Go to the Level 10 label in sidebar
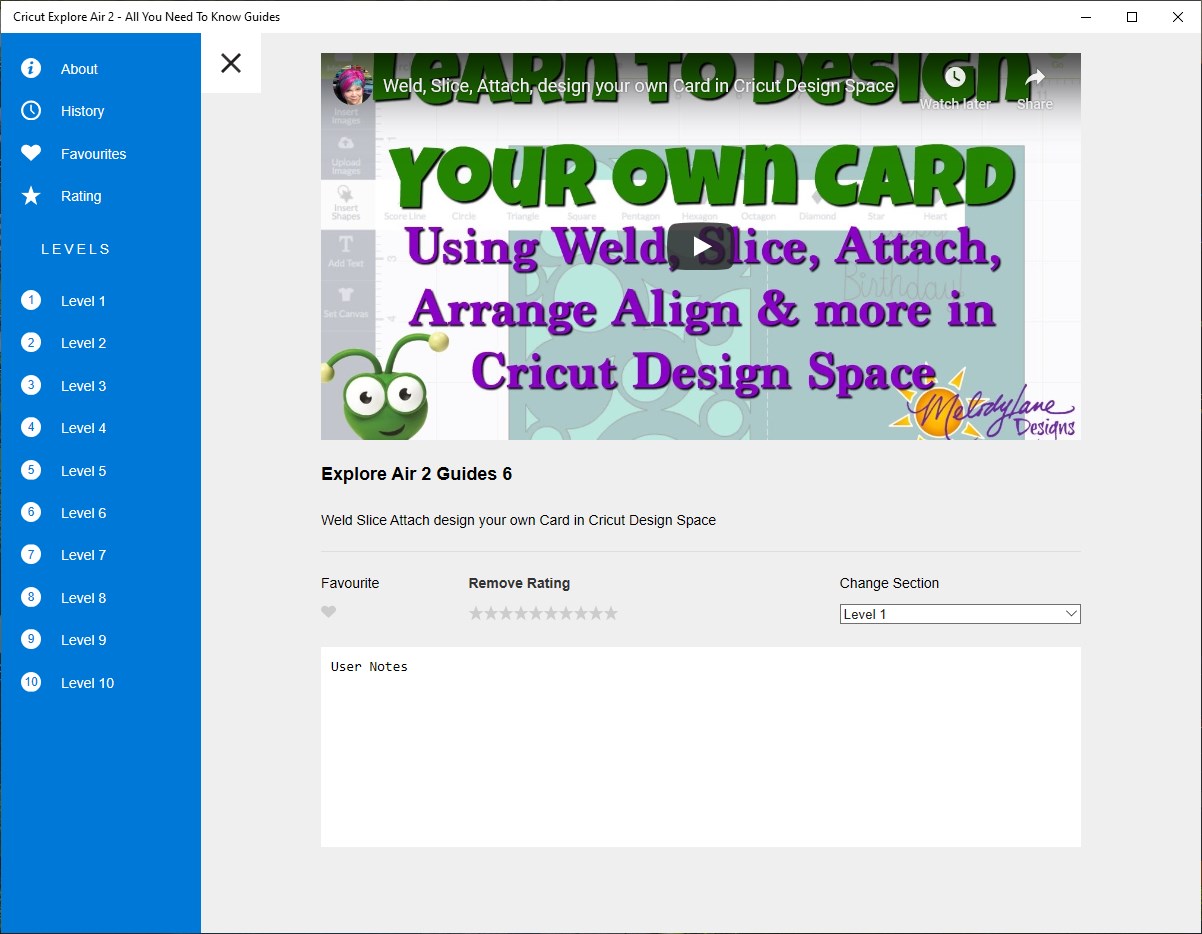 click(x=87, y=683)
